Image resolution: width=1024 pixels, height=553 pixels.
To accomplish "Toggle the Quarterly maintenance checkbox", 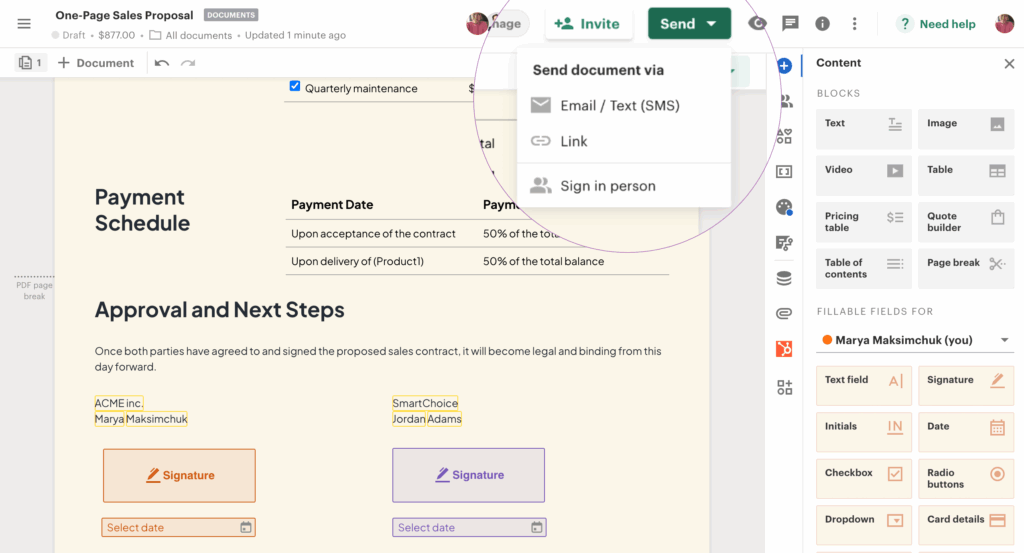I will tap(295, 86).
